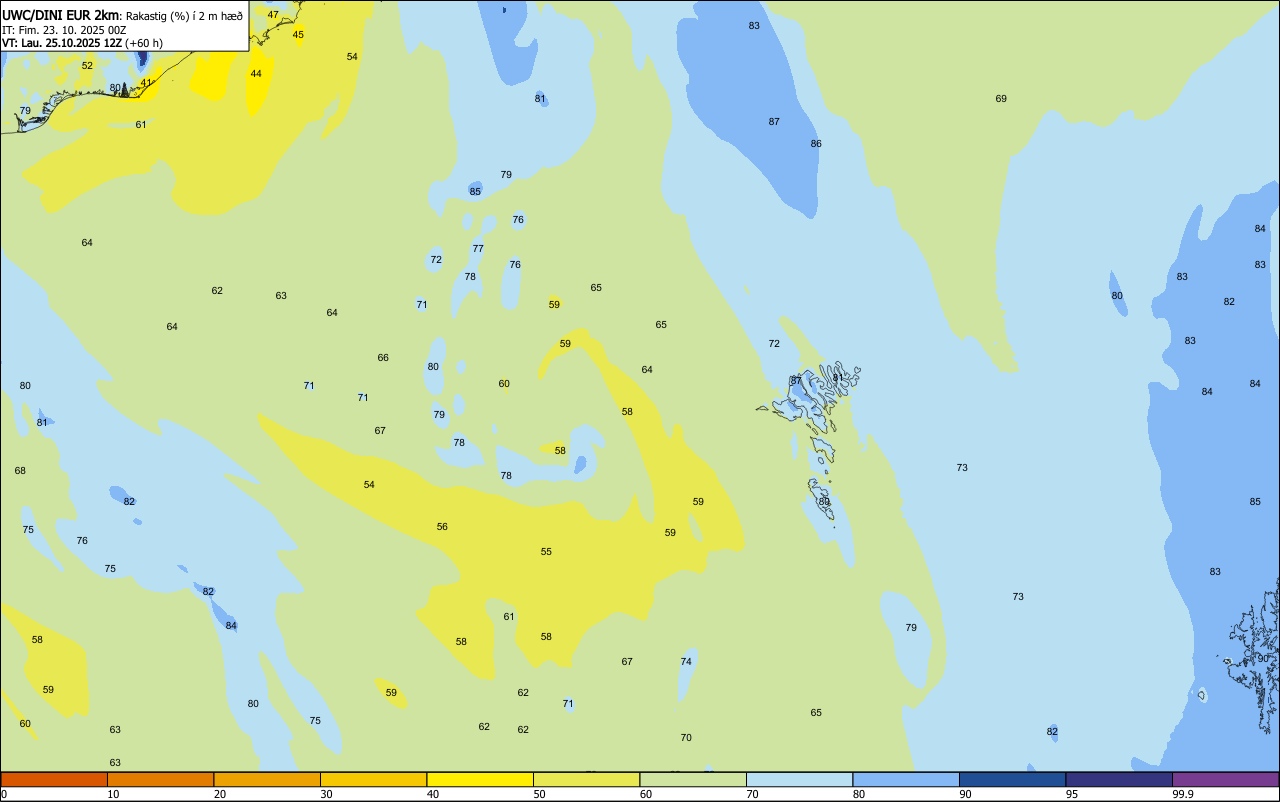Click the humidity value 44 in yellow area
The image size is (1280, 802).
[x=256, y=74]
